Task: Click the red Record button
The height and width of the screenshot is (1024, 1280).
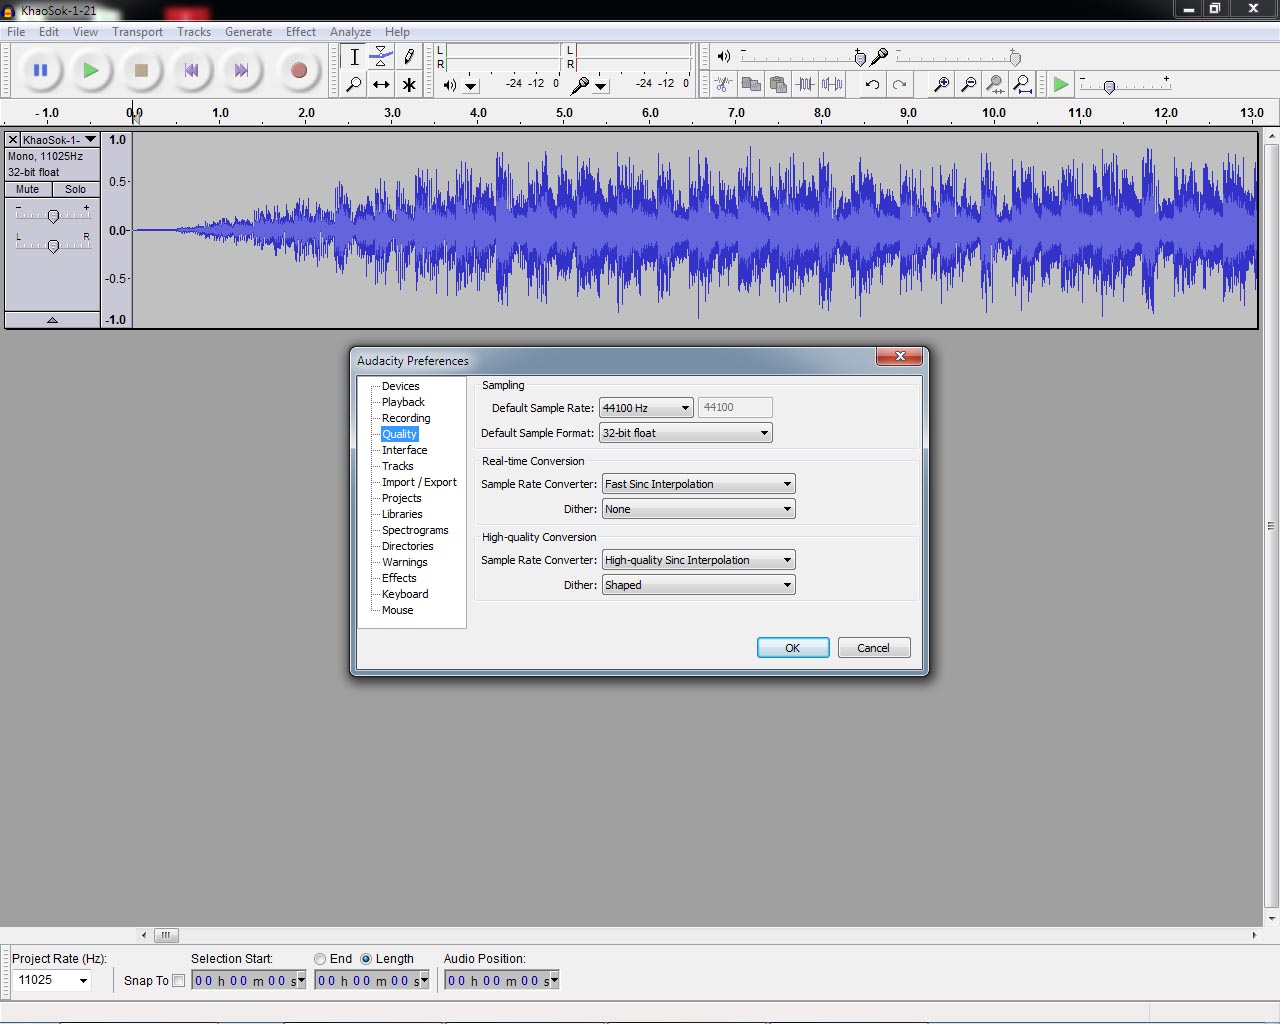Action: [x=298, y=70]
